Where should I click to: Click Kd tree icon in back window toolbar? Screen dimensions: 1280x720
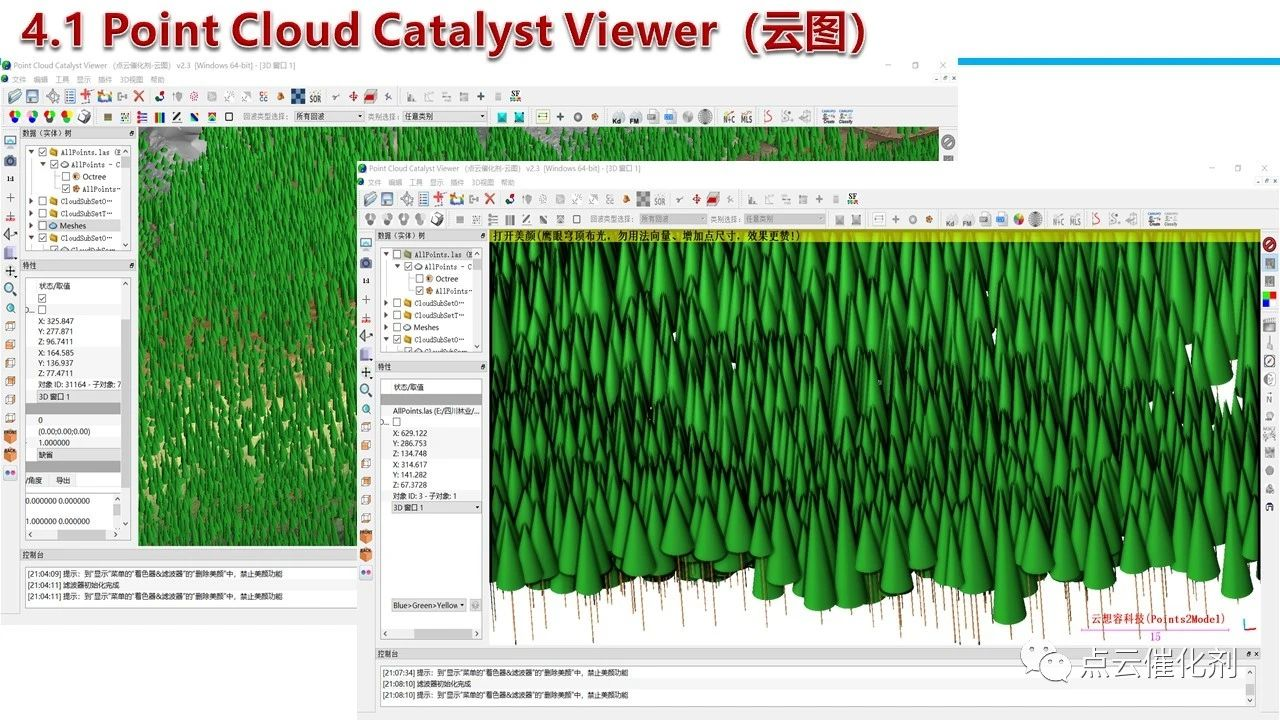point(617,117)
